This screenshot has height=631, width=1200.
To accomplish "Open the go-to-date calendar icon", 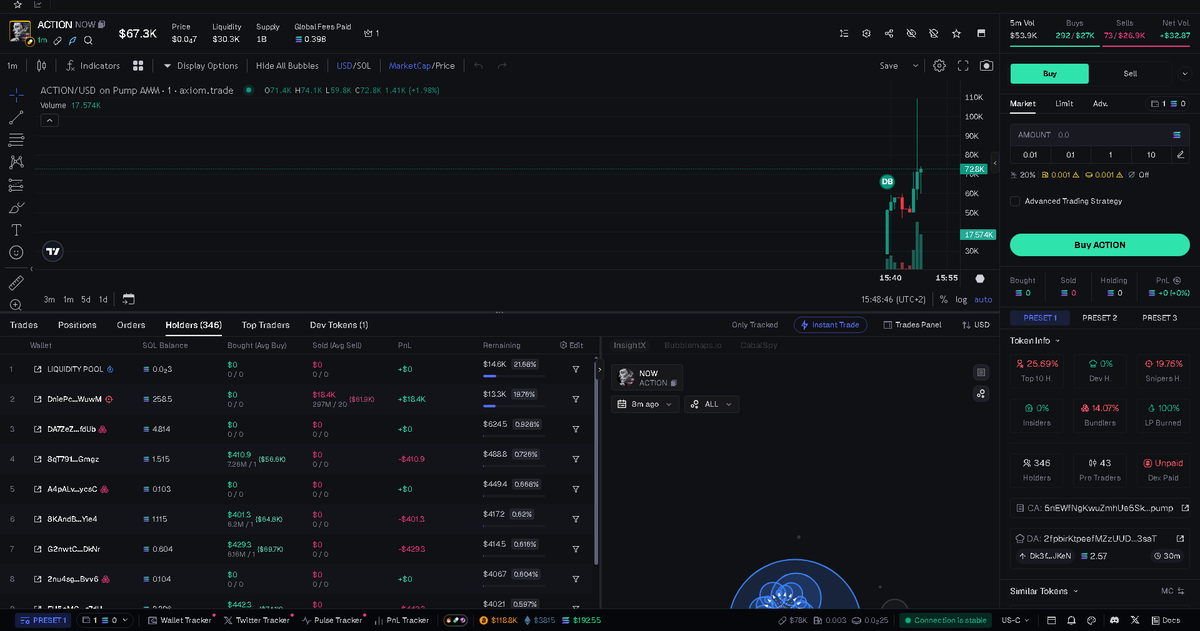I will 128,299.
